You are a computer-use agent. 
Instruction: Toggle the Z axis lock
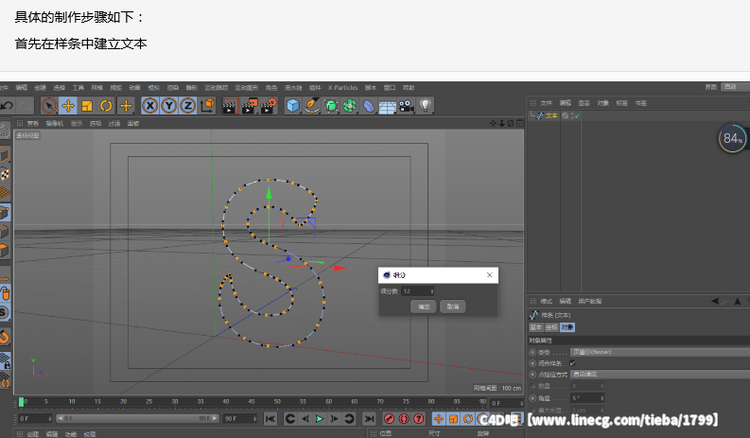(x=186, y=105)
